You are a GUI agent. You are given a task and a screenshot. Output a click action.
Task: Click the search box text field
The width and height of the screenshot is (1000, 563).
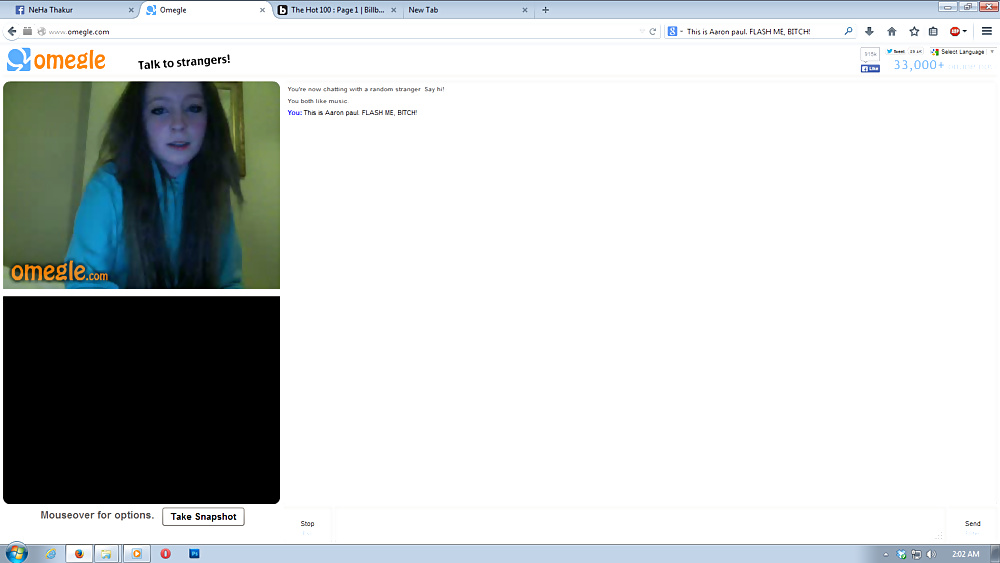click(763, 31)
